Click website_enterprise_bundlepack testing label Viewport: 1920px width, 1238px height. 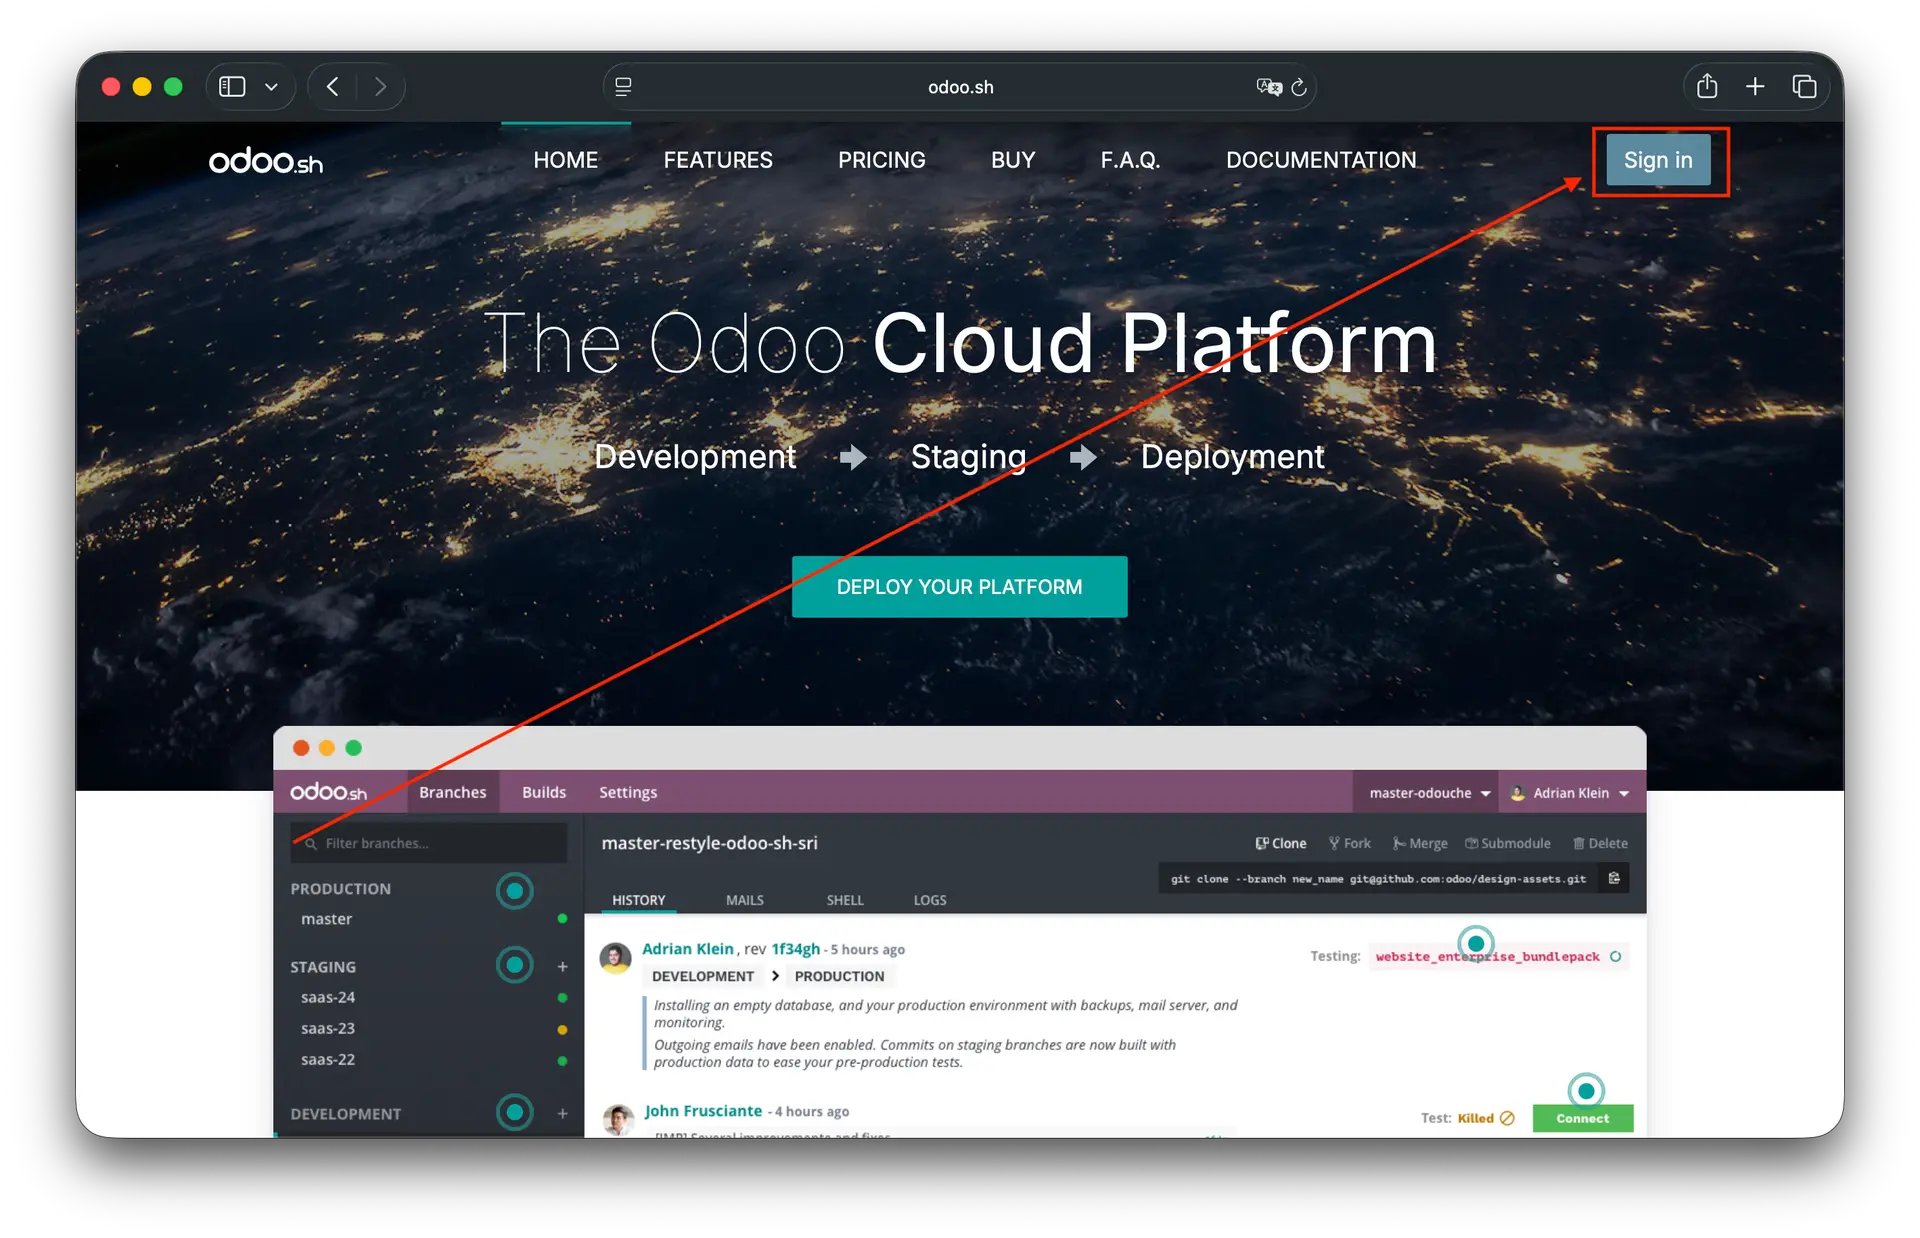1487,957
